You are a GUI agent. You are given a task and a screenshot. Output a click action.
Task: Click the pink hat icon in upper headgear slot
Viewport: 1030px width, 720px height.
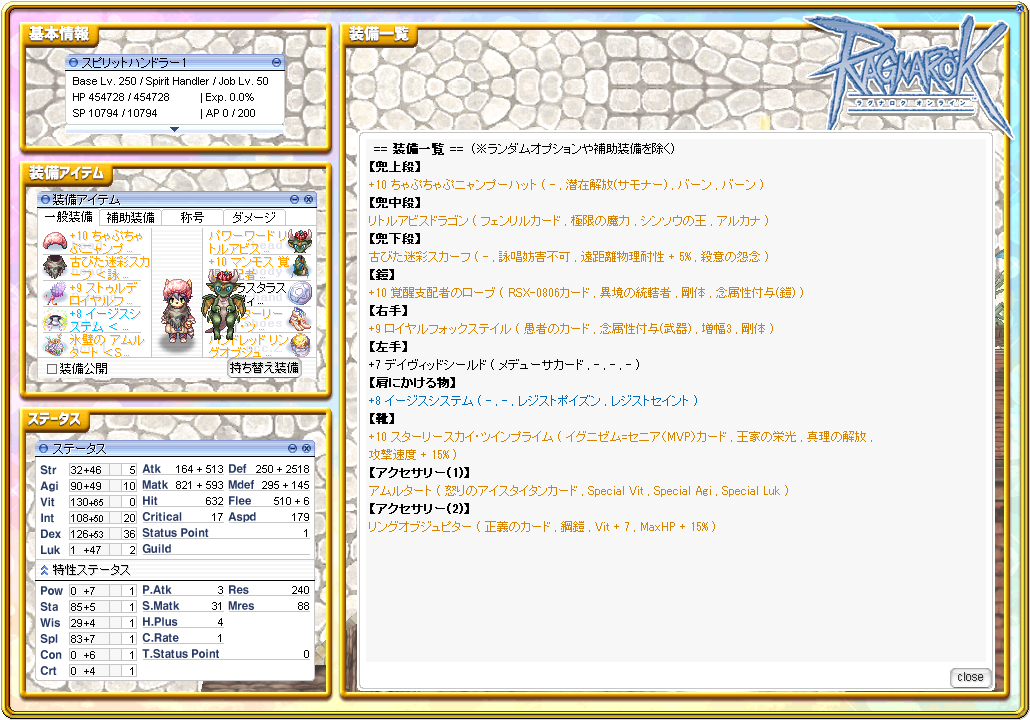pyautogui.click(x=55, y=242)
